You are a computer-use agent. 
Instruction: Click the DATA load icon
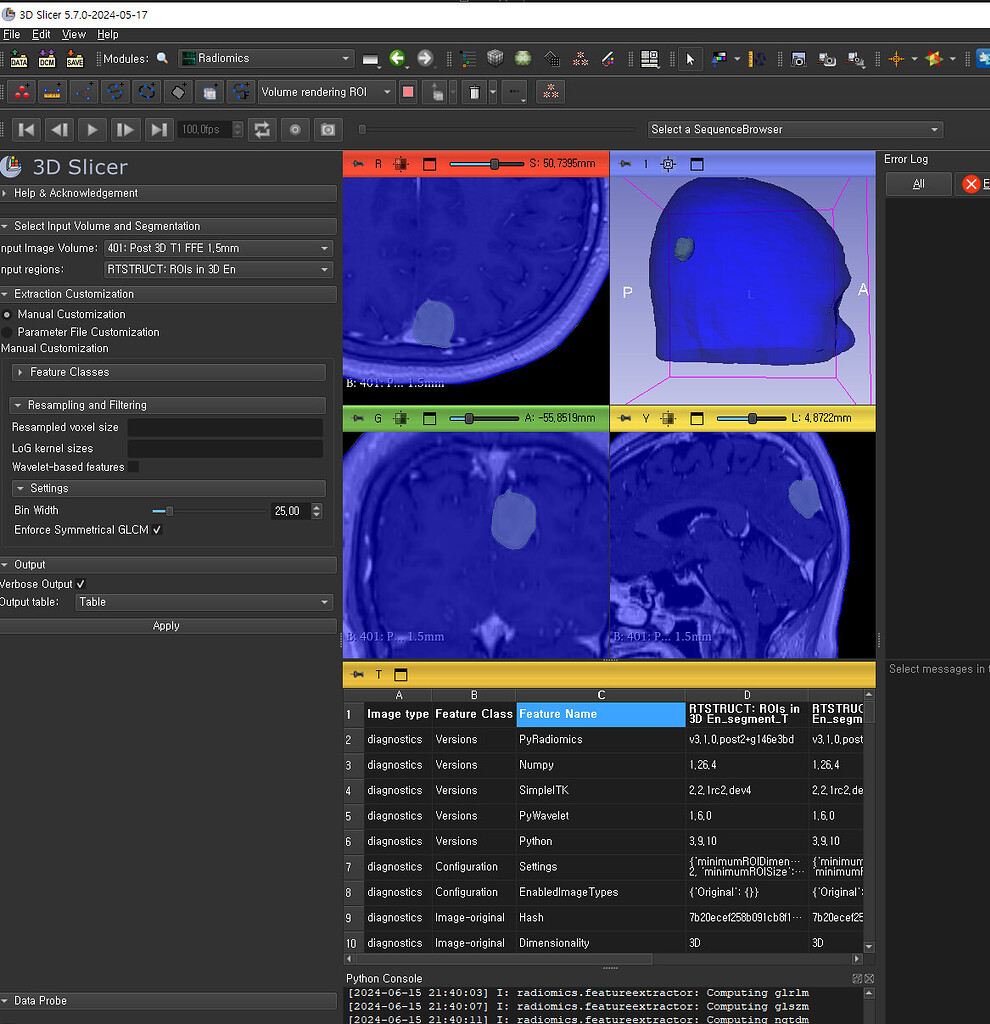coord(18,59)
